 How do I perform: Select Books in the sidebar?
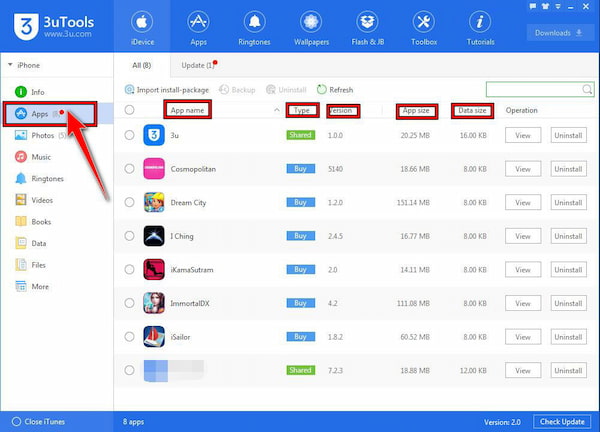(33, 222)
